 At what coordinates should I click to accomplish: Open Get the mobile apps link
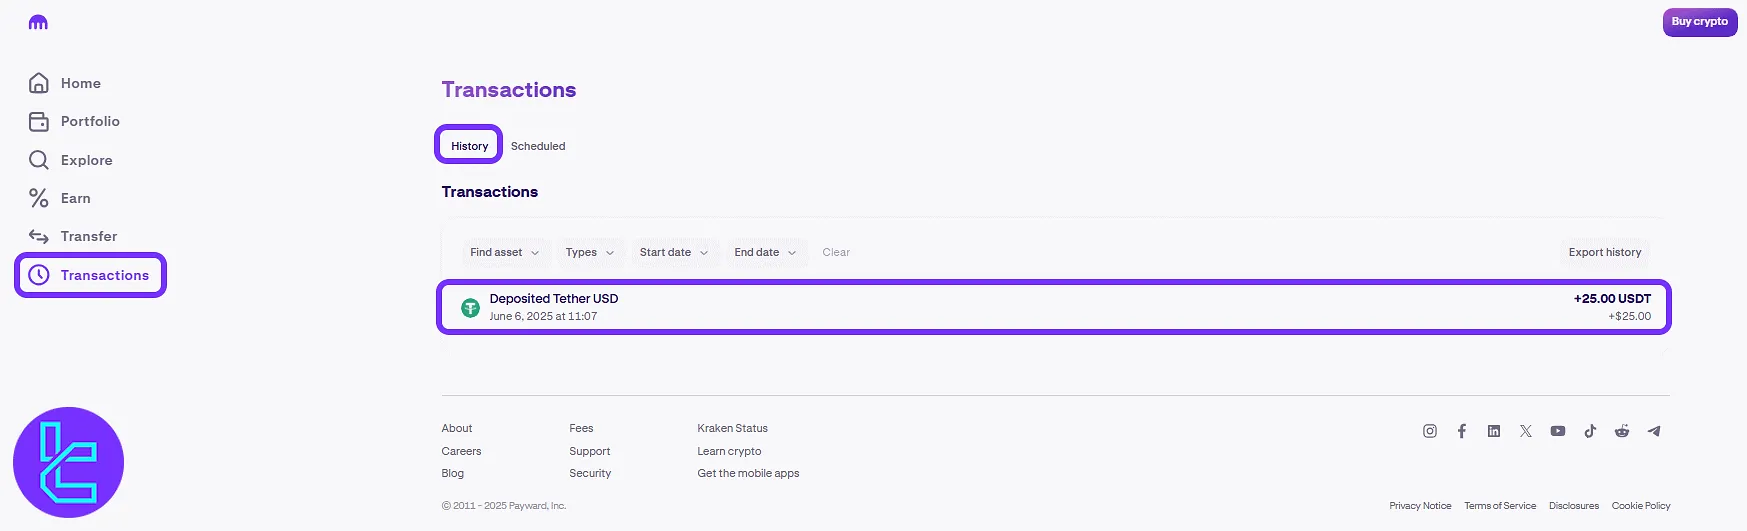[748, 473]
